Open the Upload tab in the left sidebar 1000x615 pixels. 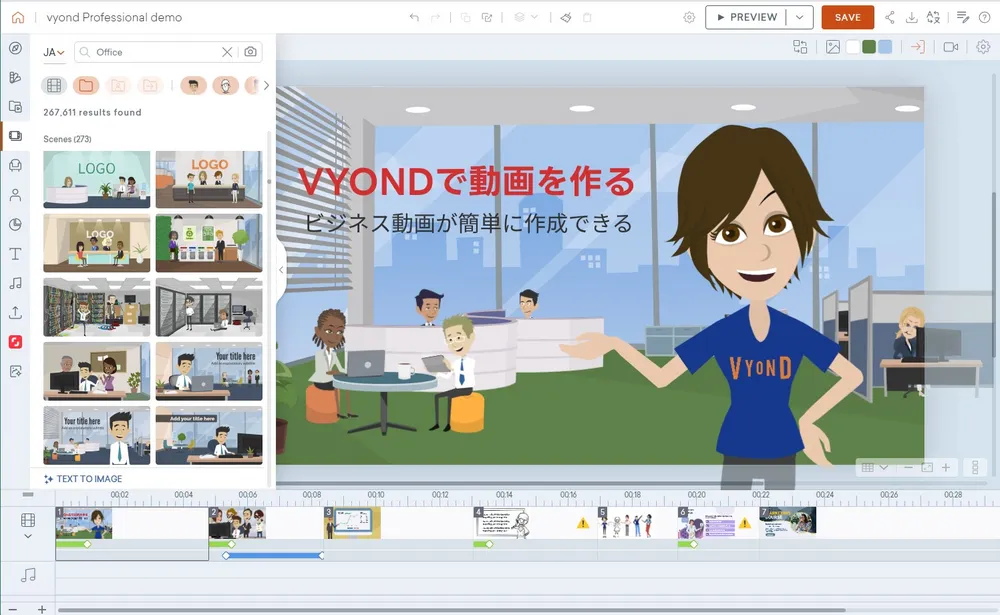[x=15, y=313]
